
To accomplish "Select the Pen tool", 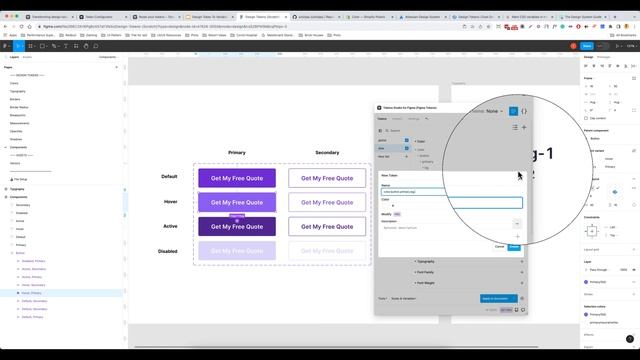I will point(54,46).
